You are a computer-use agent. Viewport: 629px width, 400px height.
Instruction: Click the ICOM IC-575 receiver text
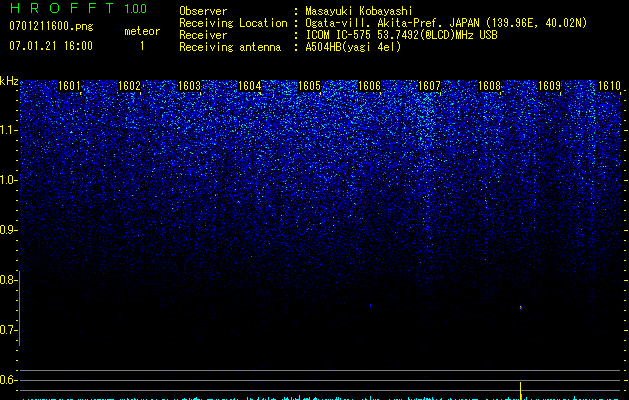[x=401, y=35]
